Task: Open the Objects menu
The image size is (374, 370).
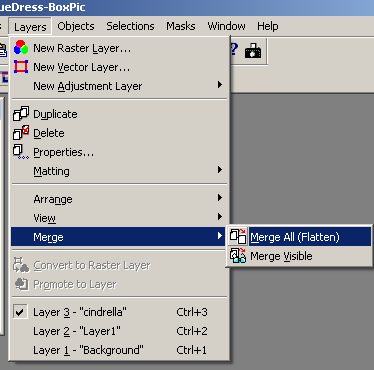Action: (x=76, y=26)
